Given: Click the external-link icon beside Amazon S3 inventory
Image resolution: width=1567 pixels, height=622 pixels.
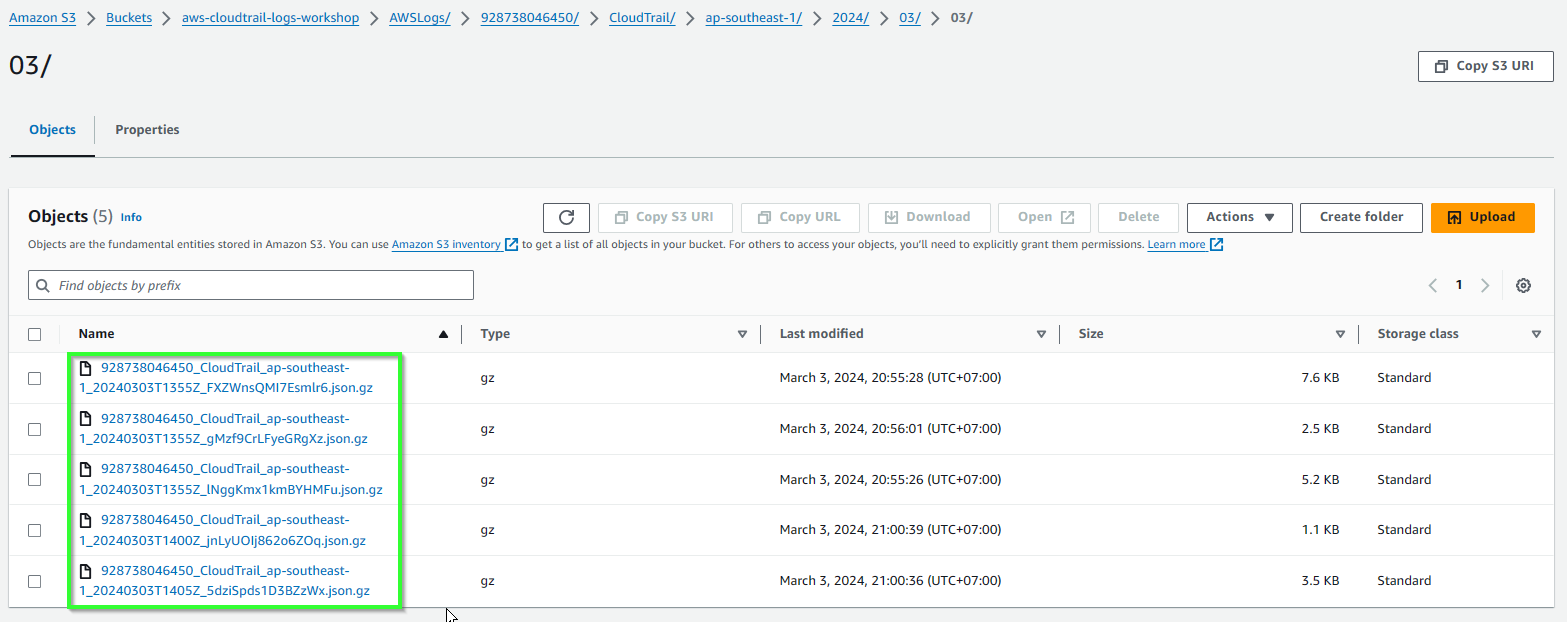Looking at the screenshot, I should coord(512,244).
